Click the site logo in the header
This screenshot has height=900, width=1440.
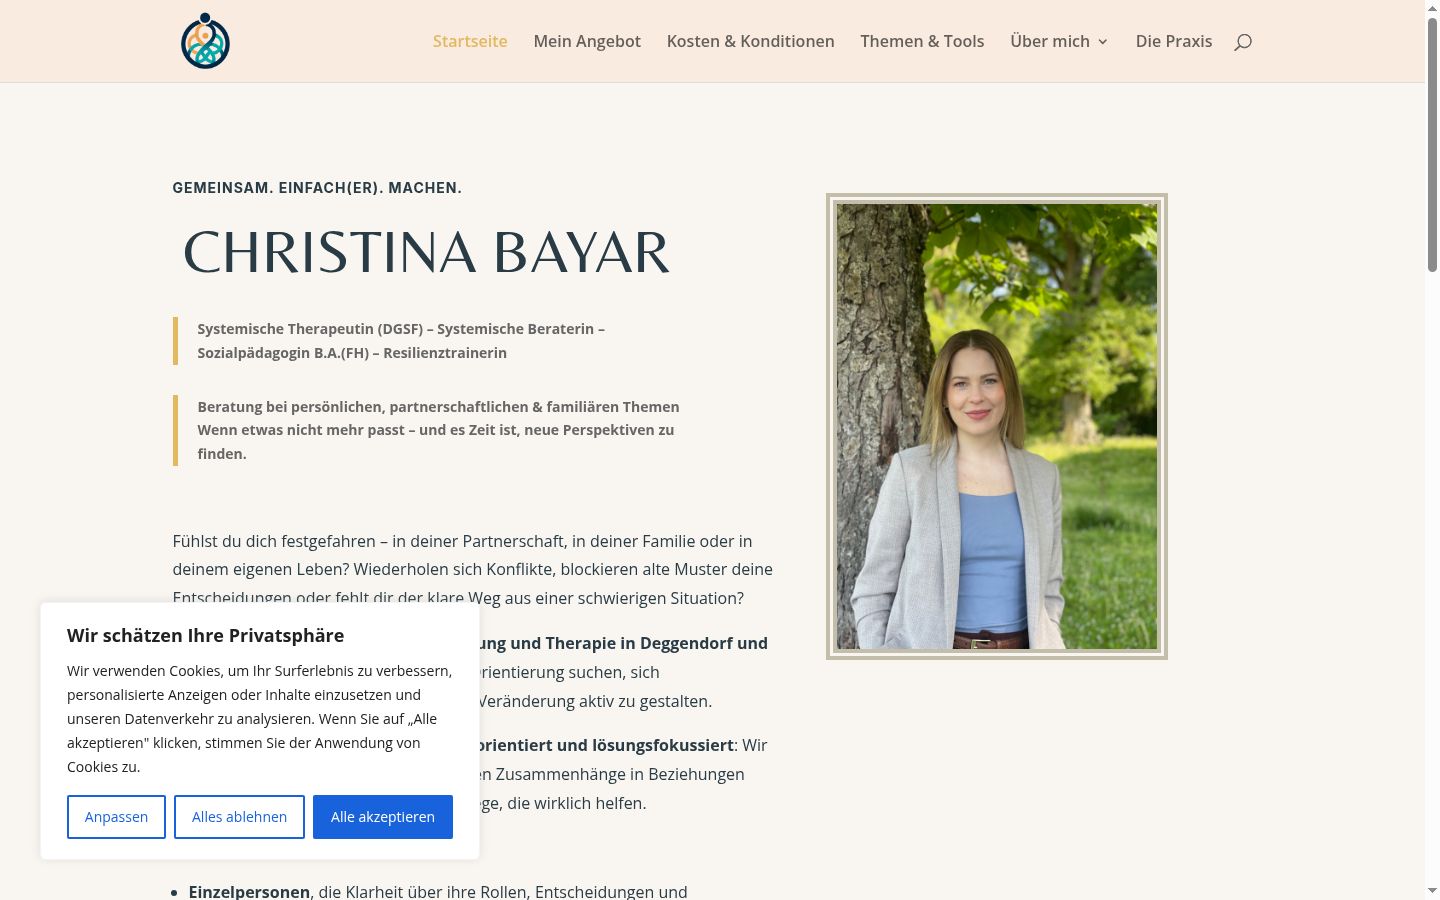click(x=205, y=41)
